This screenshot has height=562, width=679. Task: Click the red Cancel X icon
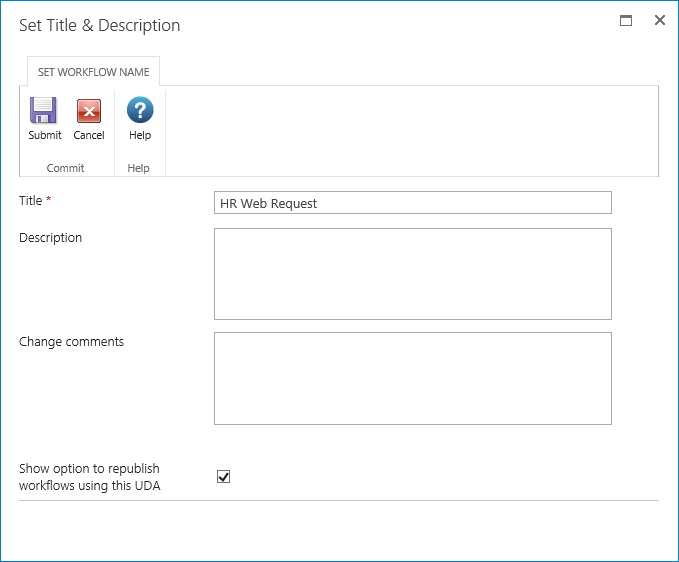[x=89, y=111]
